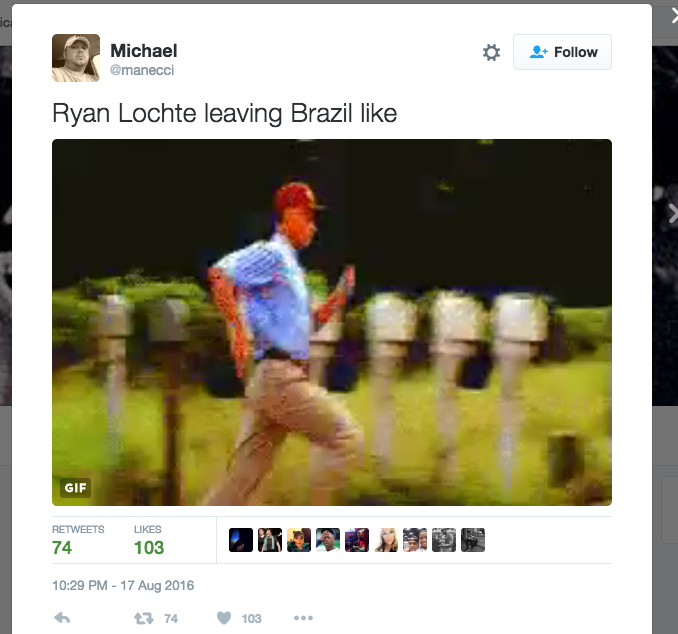Play the Forrest Gump running GIF
Screen dimensions: 678x634
pyautogui.click(x=332, y=322)
